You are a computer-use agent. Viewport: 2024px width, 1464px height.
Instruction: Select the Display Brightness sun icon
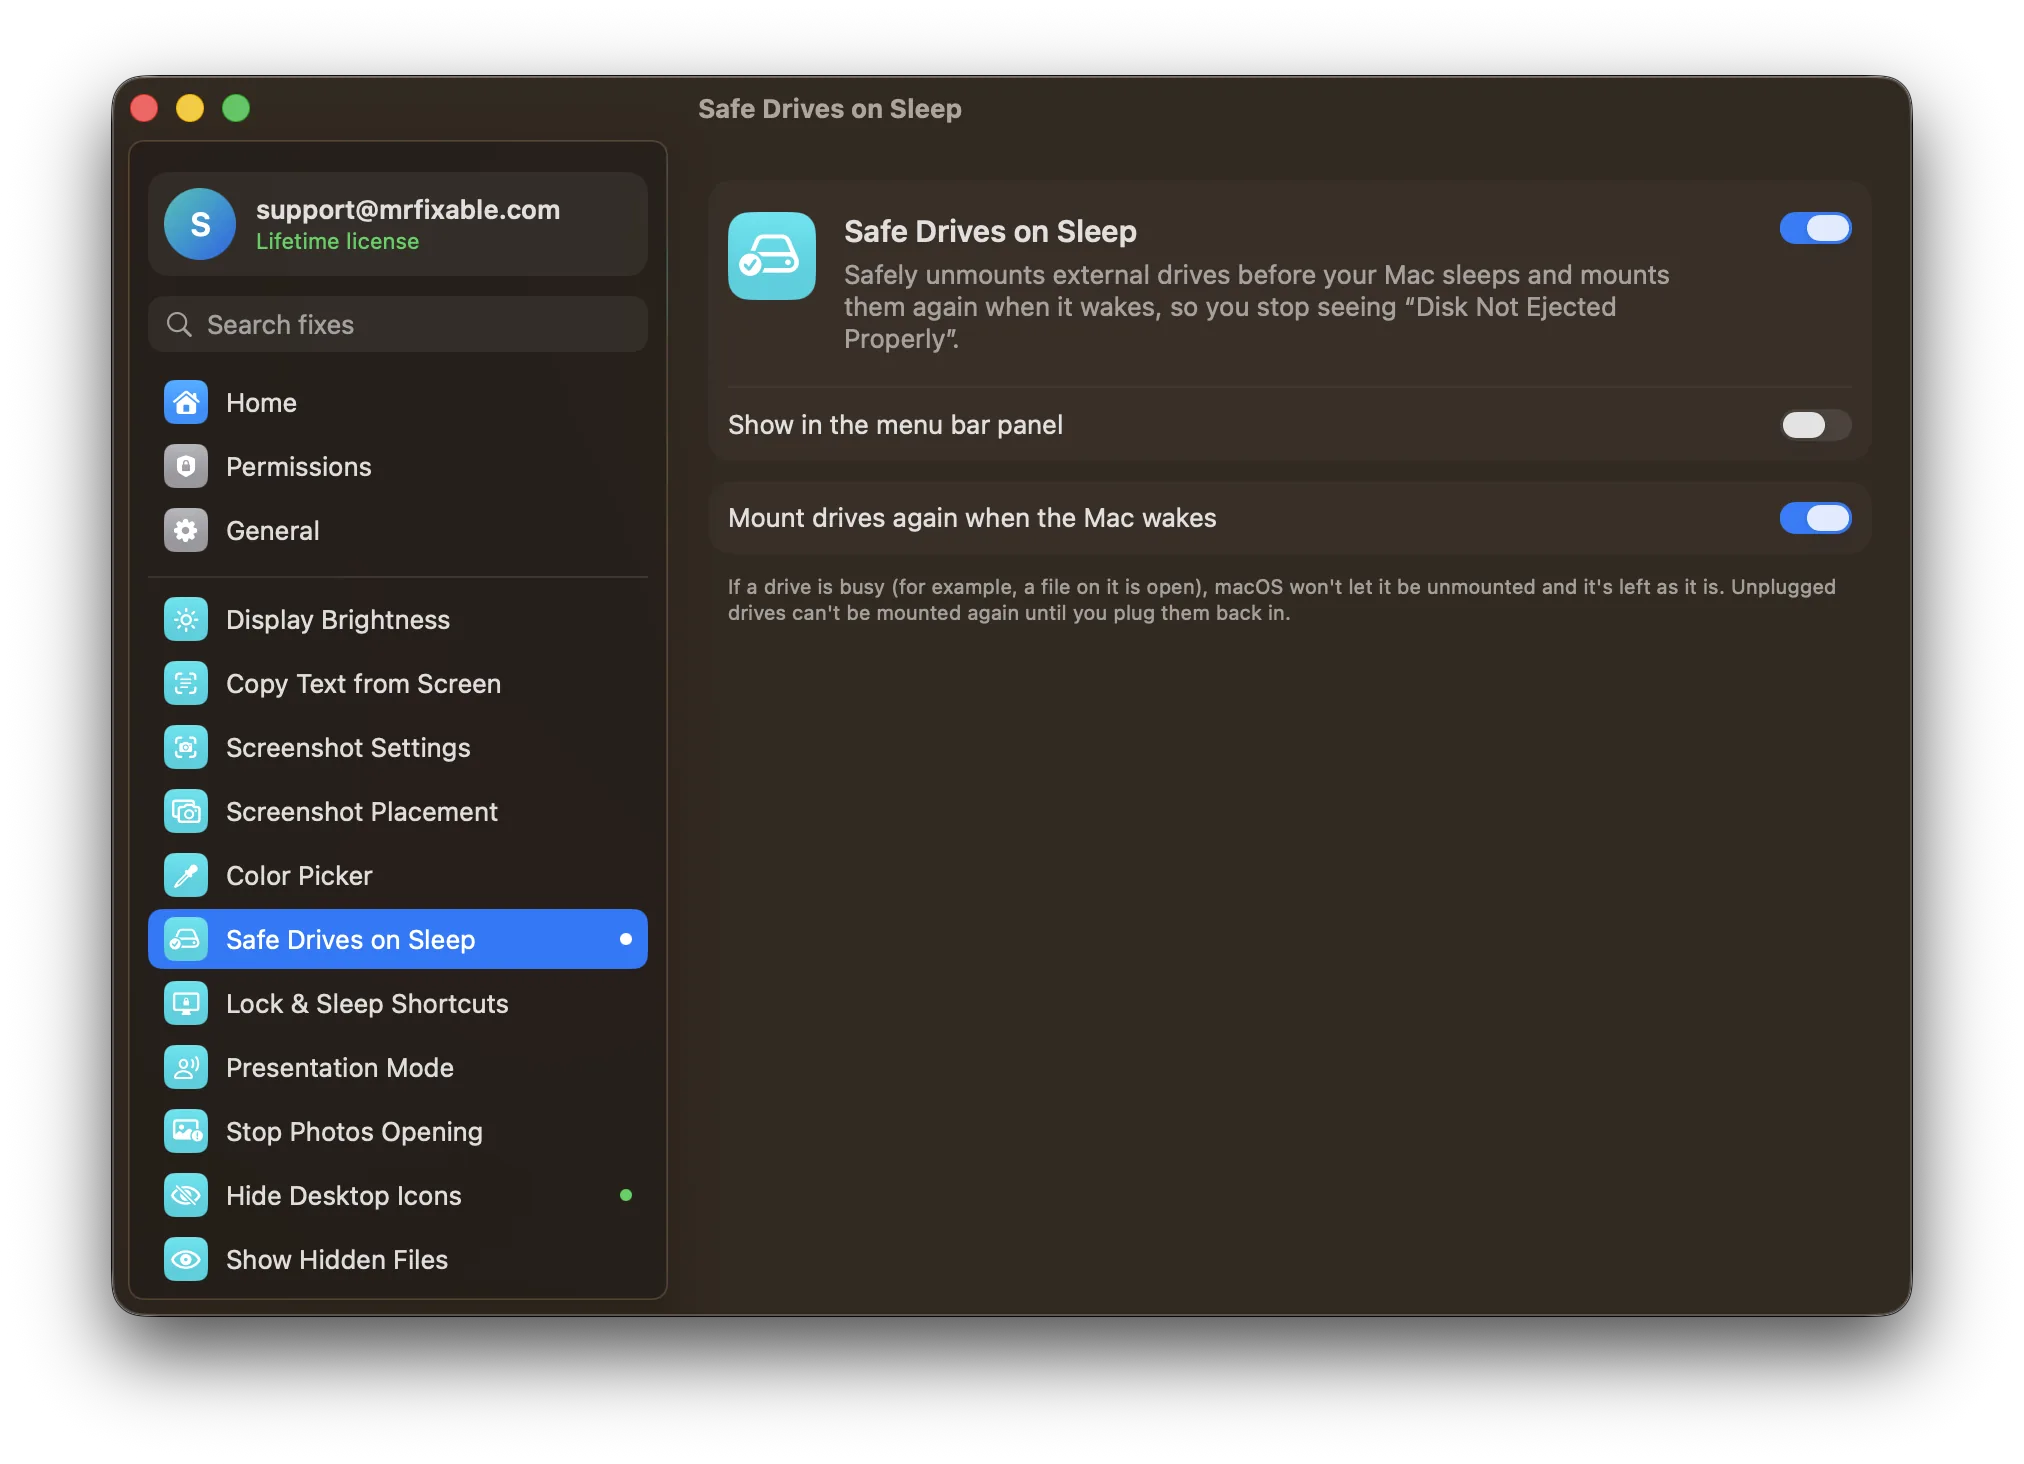pos(186,619)
